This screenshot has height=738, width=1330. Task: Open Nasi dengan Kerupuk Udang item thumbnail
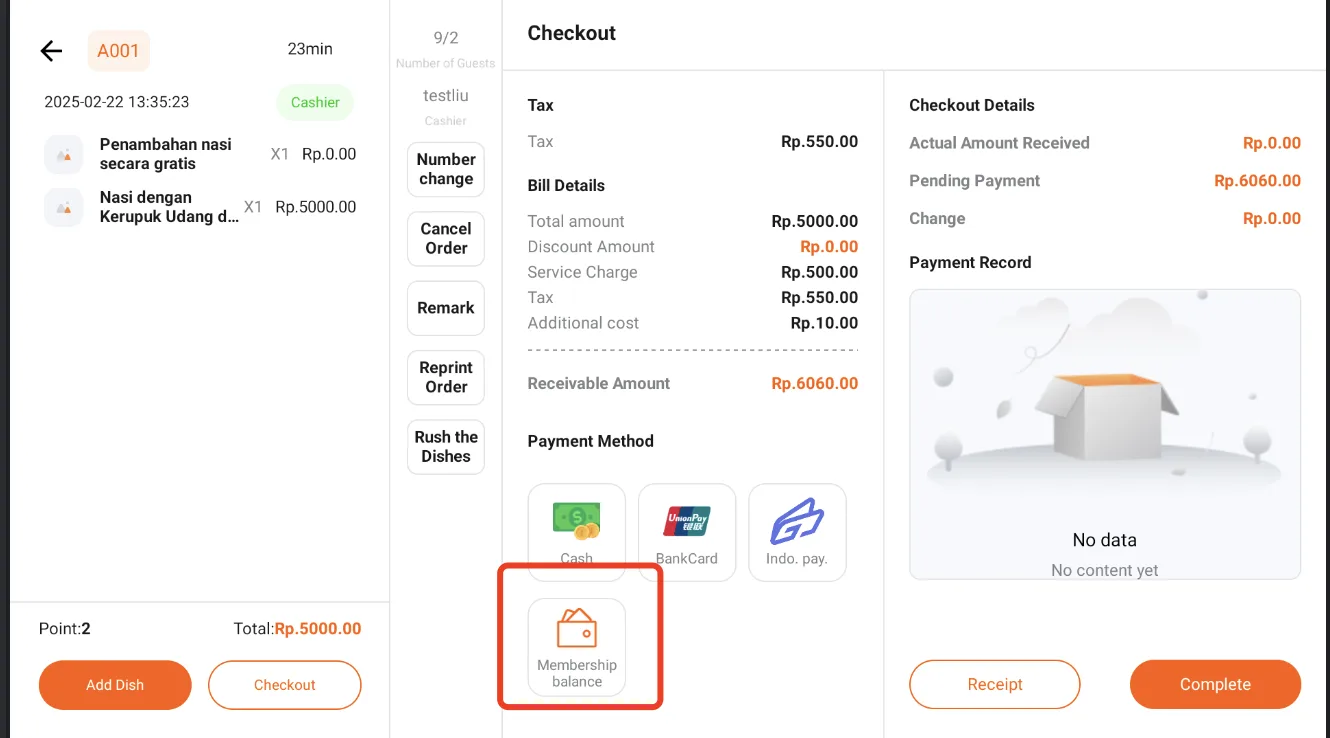click(x=64, y=207)
